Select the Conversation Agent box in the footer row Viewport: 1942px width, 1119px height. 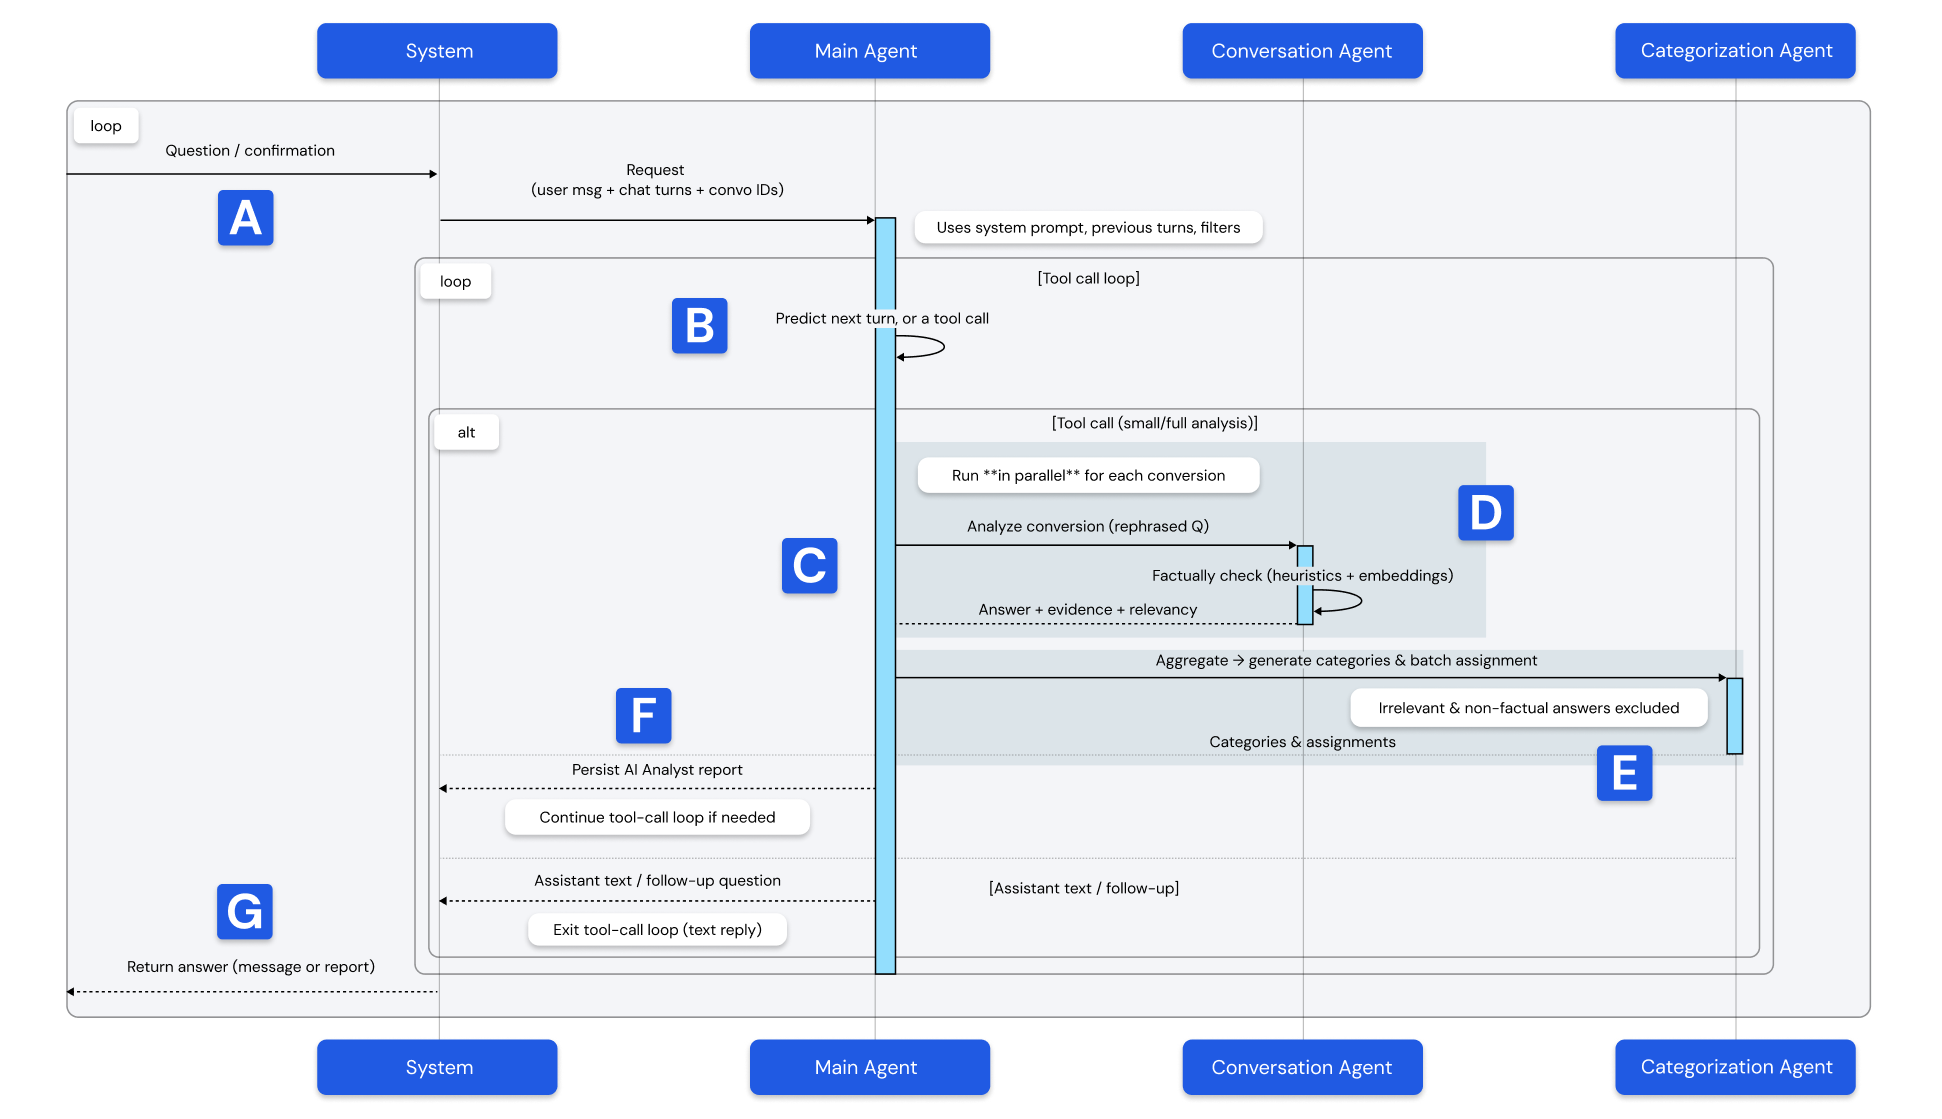[x=1302, y=1067]
